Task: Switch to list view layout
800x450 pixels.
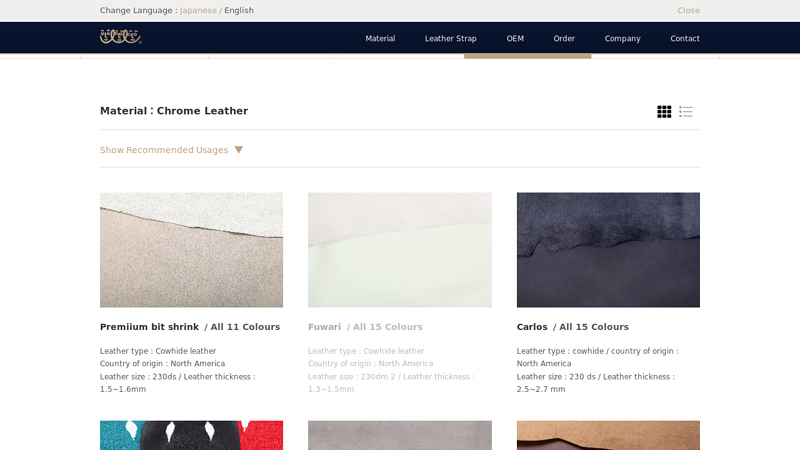Action: coord(686,112)
